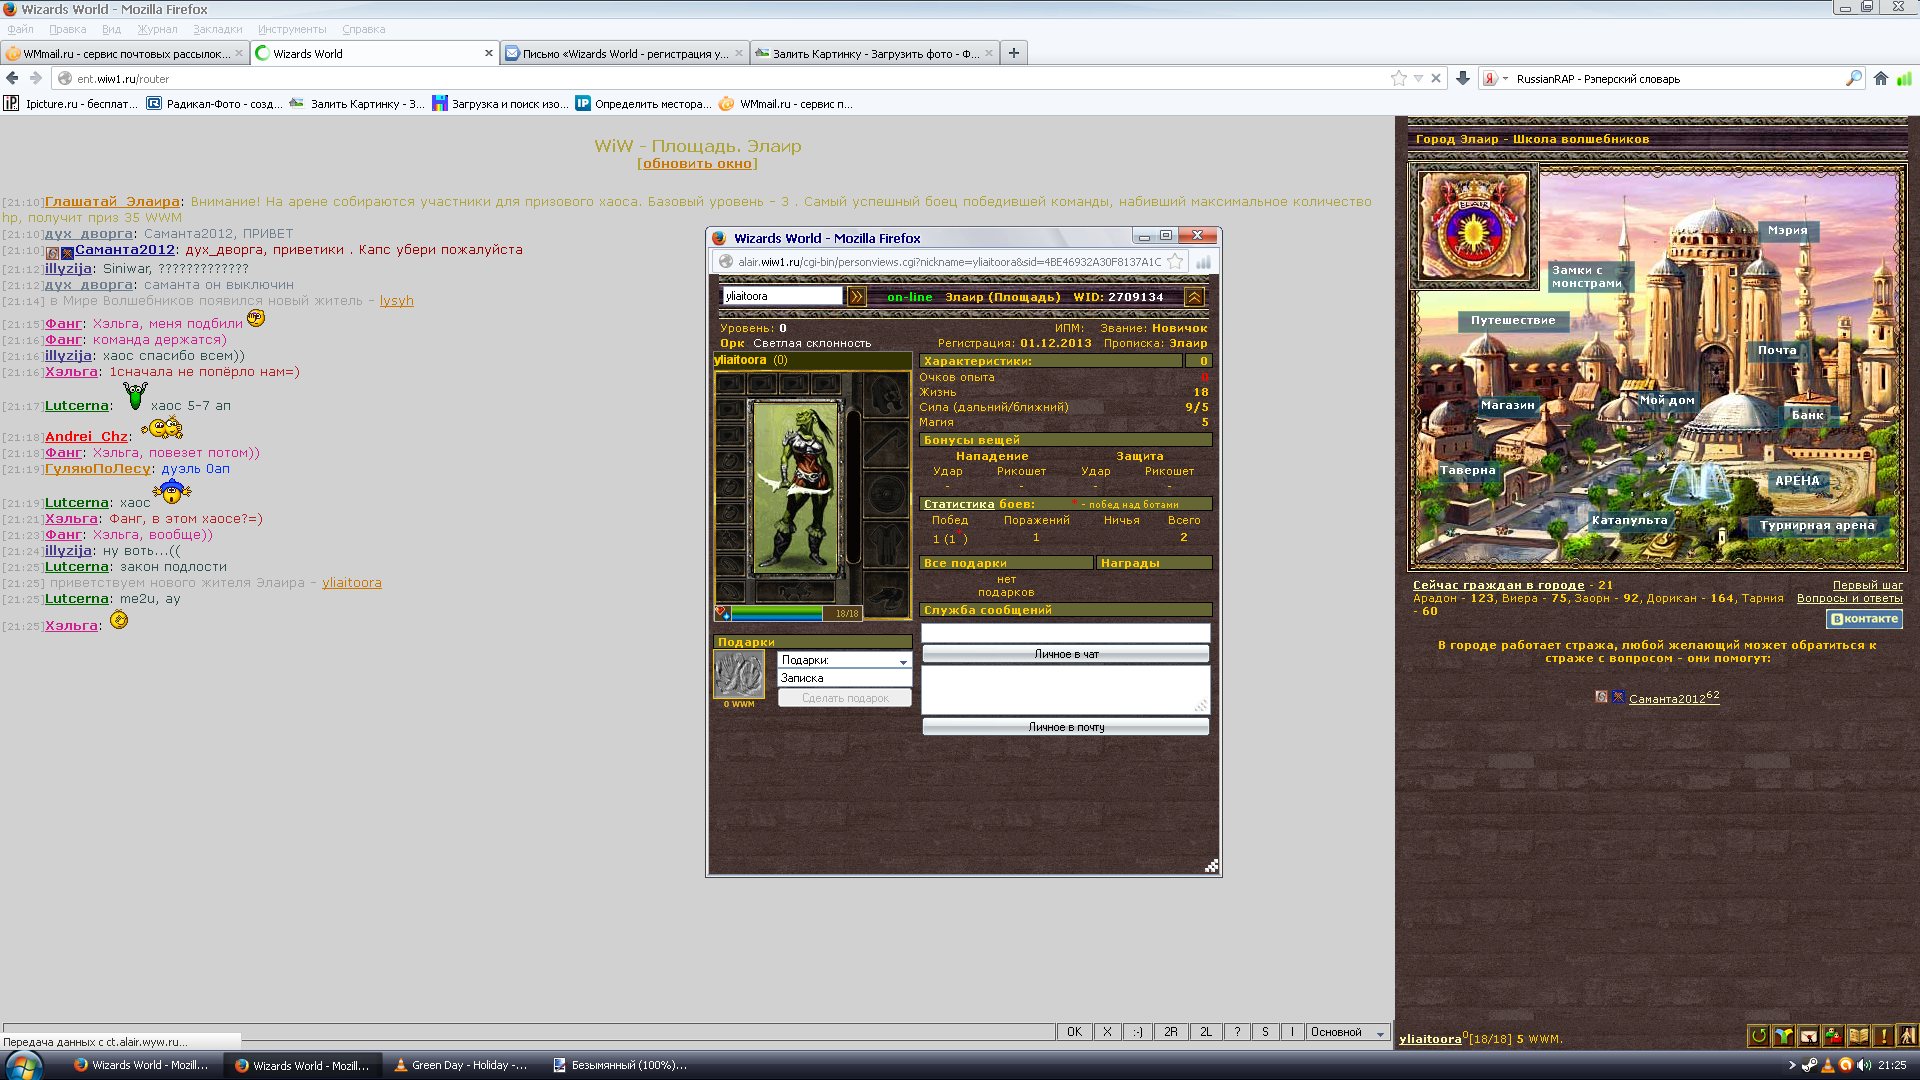Open the Основной chat channel dropdown

point(1347,1032)
